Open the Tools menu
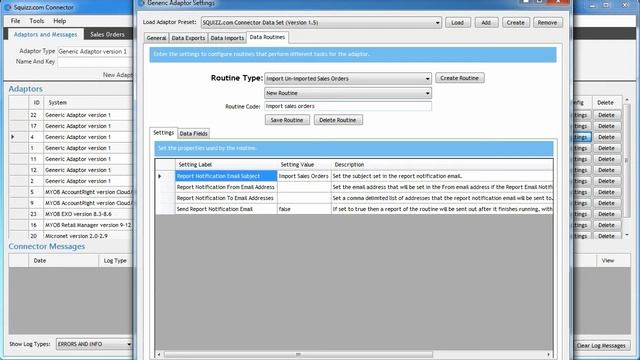This screenshot has width=640, height=360. (37, 21)
